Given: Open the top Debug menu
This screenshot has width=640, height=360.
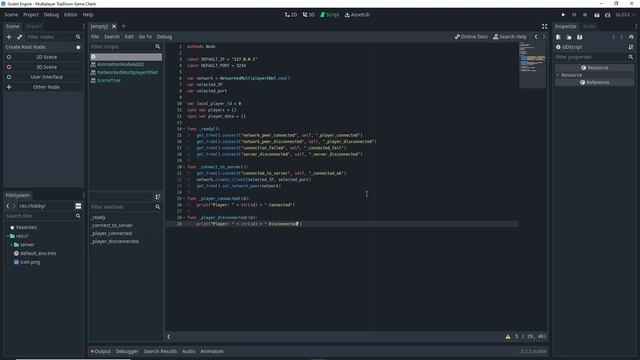Looking at the screenshot, I should pyautogui.click(x=51, y=15).
